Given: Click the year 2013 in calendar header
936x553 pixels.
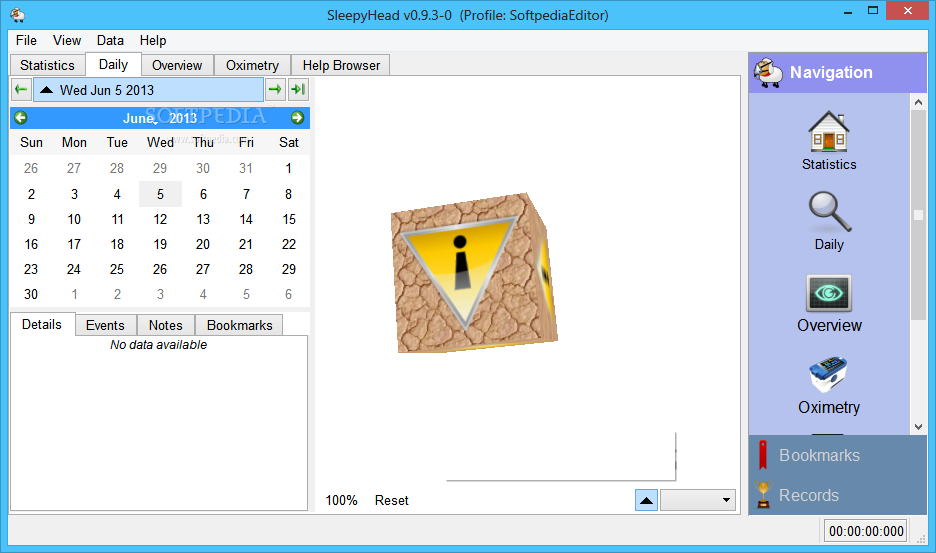Looking at the screenshot, I should point(183,118).
